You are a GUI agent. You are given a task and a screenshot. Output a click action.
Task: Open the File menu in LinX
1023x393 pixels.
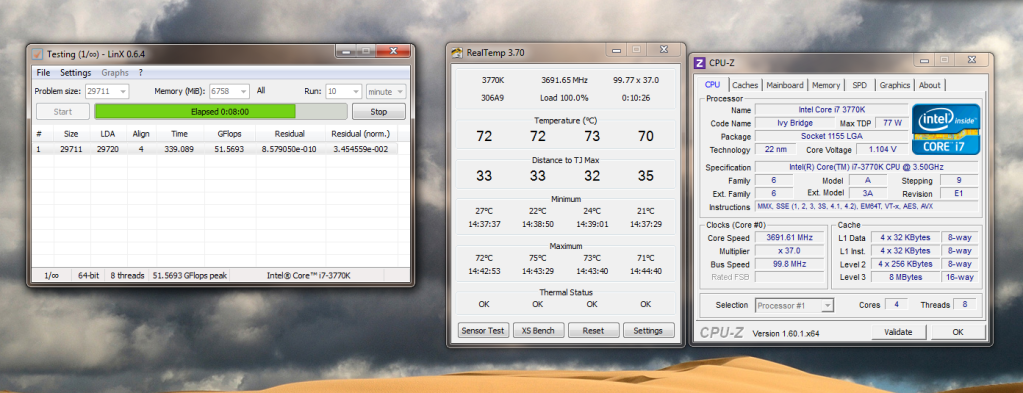click(43, 72)
